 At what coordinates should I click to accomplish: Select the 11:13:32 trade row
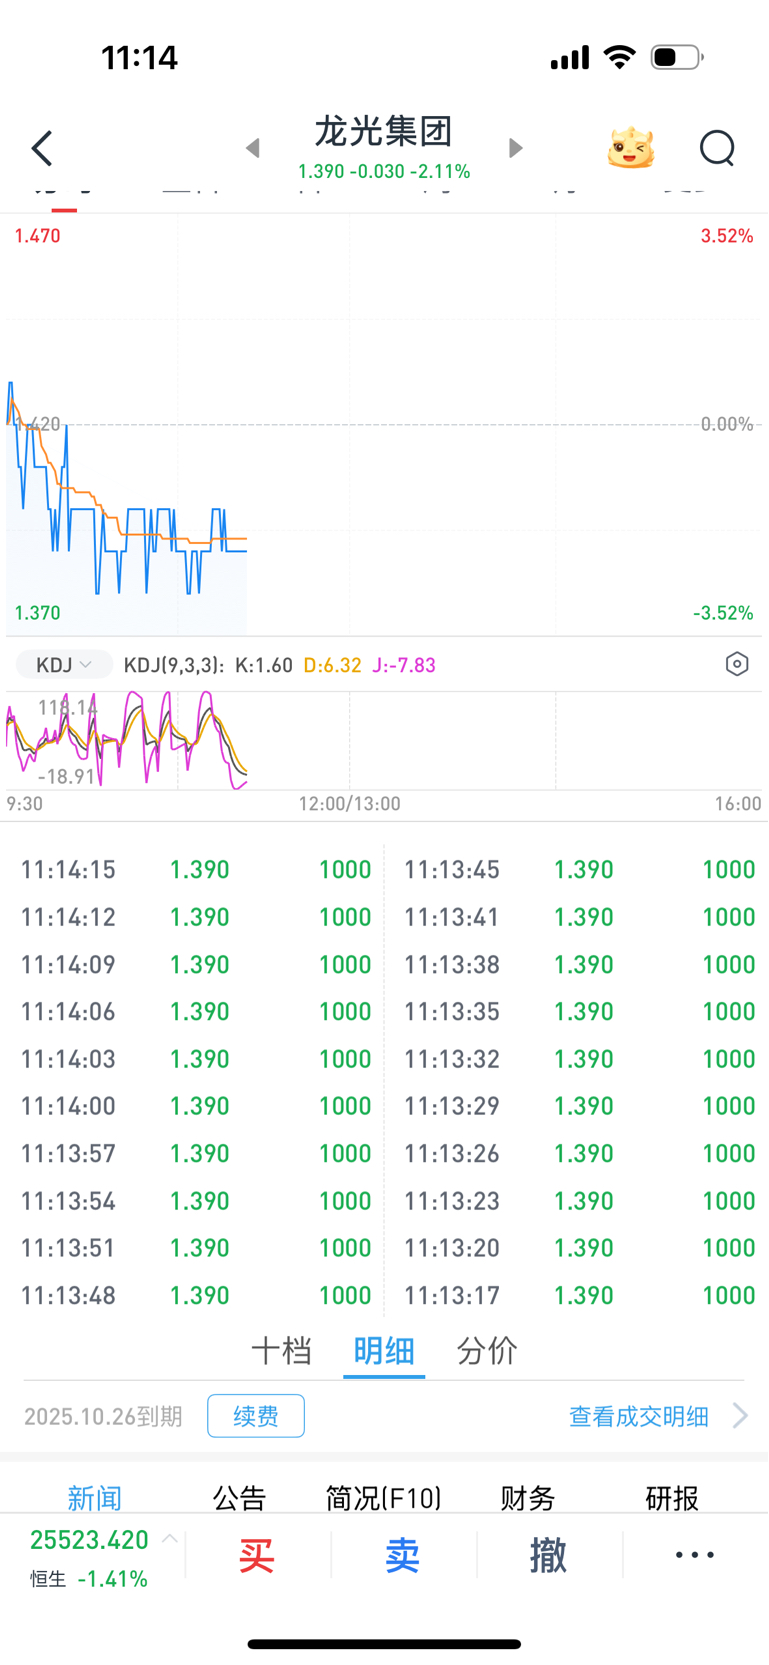(x=579, y=1059)
